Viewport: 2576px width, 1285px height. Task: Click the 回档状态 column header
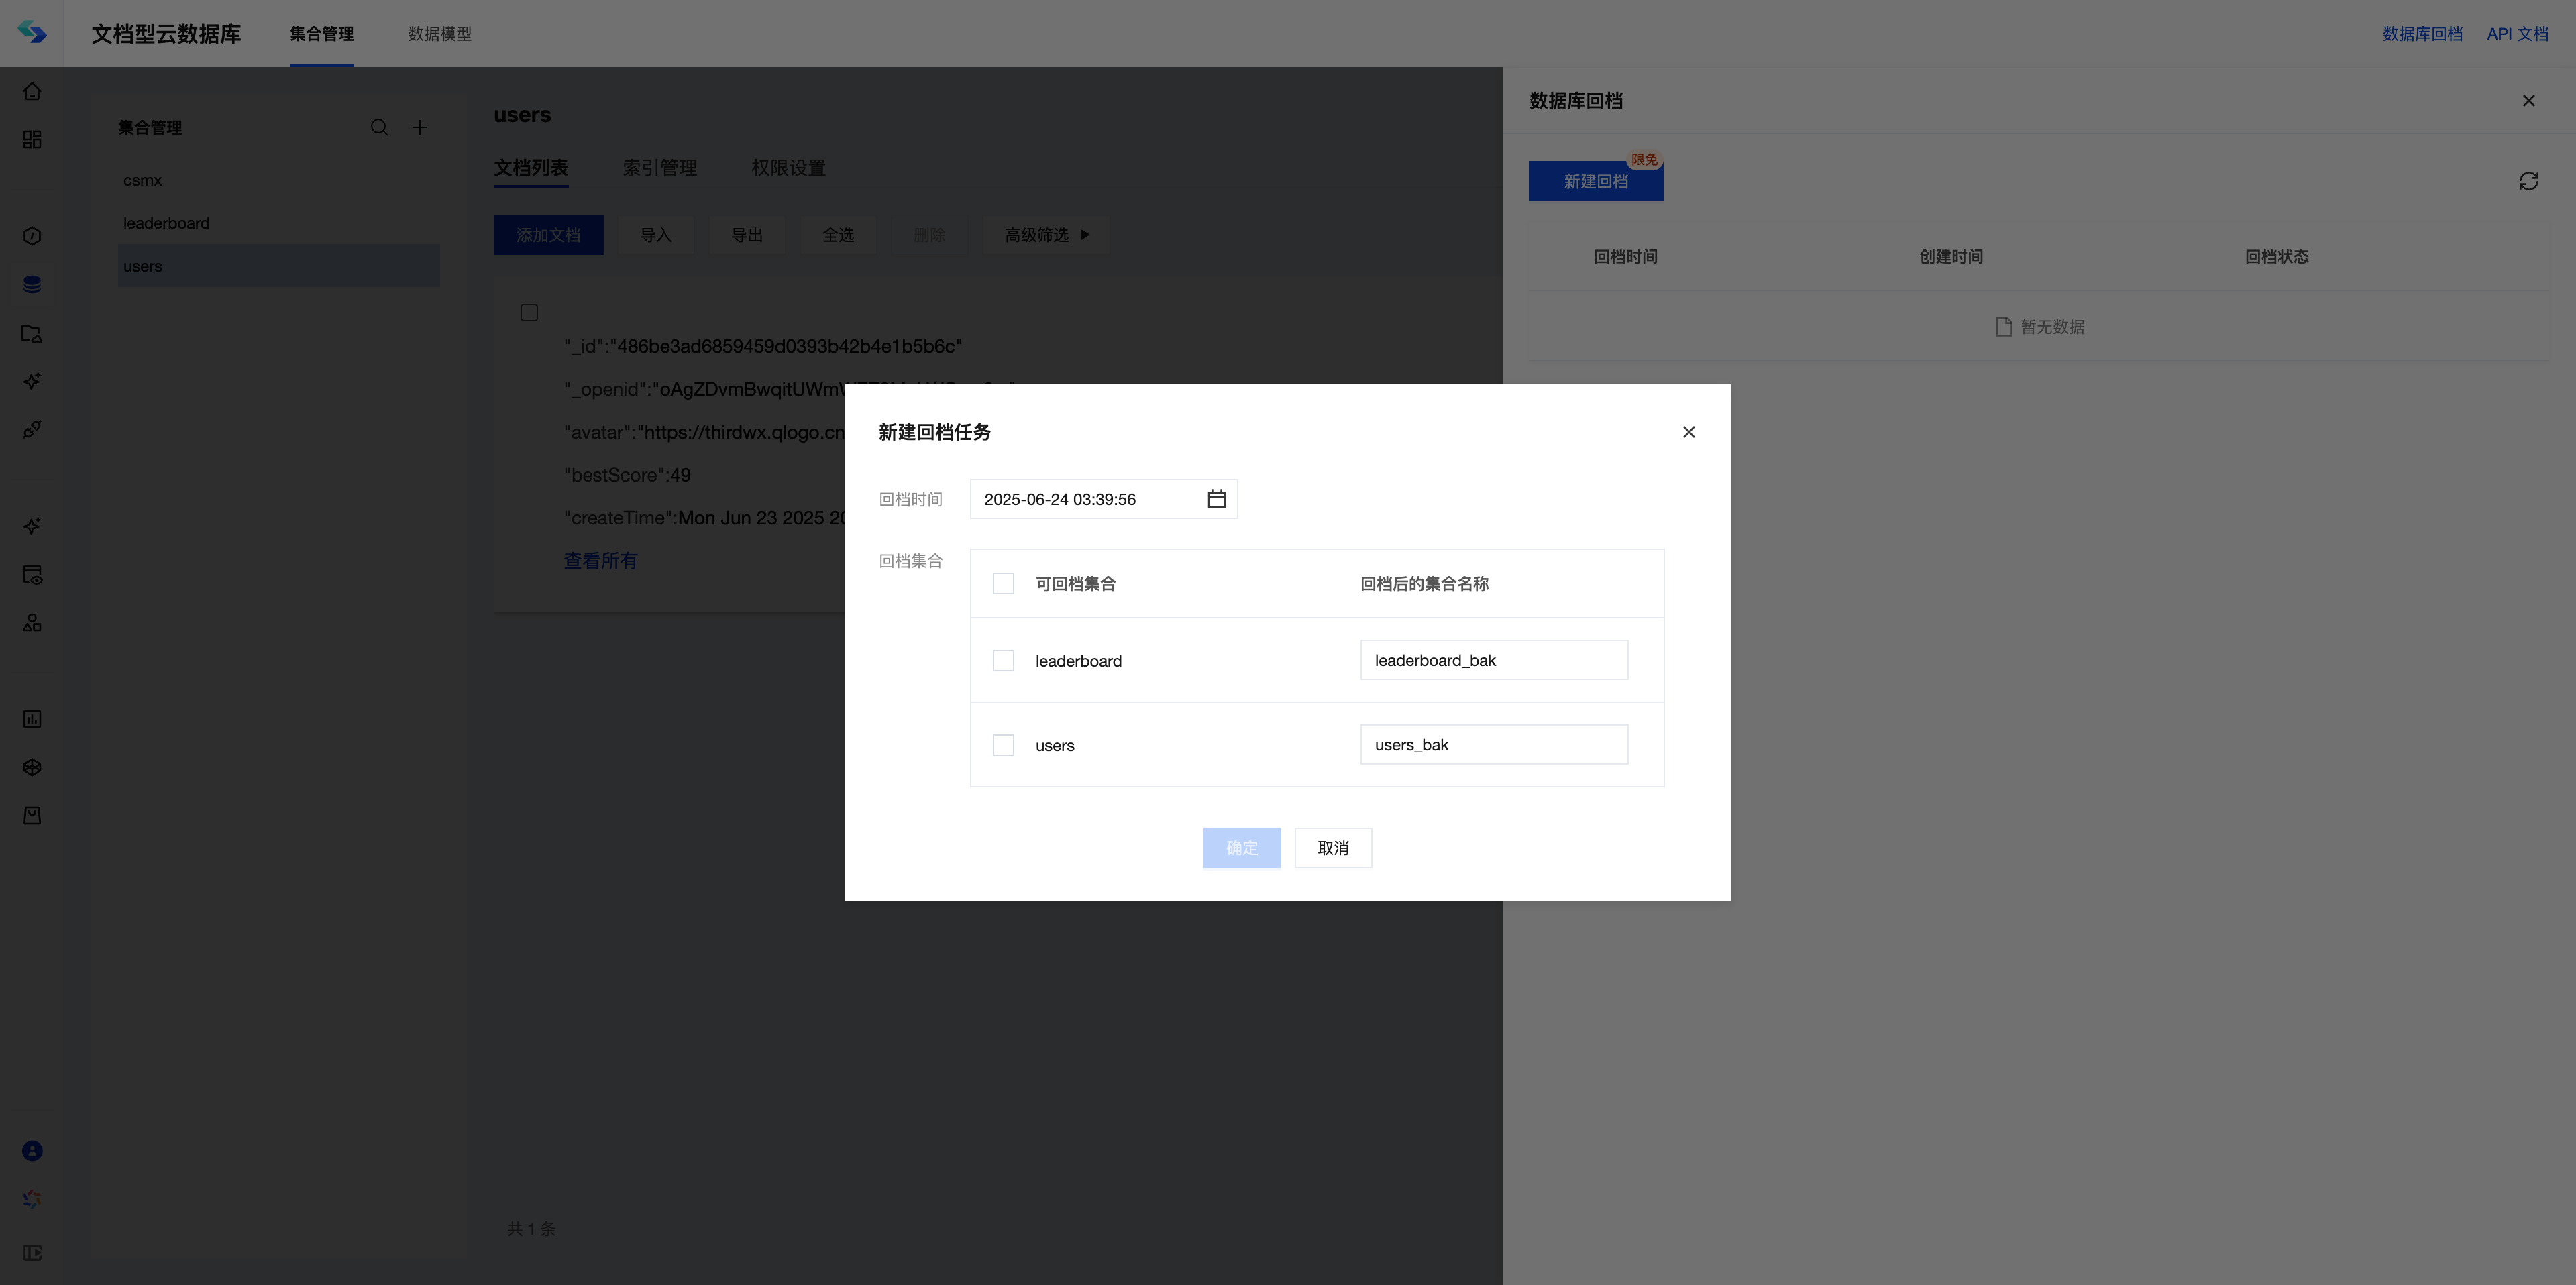coord(2277,257)
